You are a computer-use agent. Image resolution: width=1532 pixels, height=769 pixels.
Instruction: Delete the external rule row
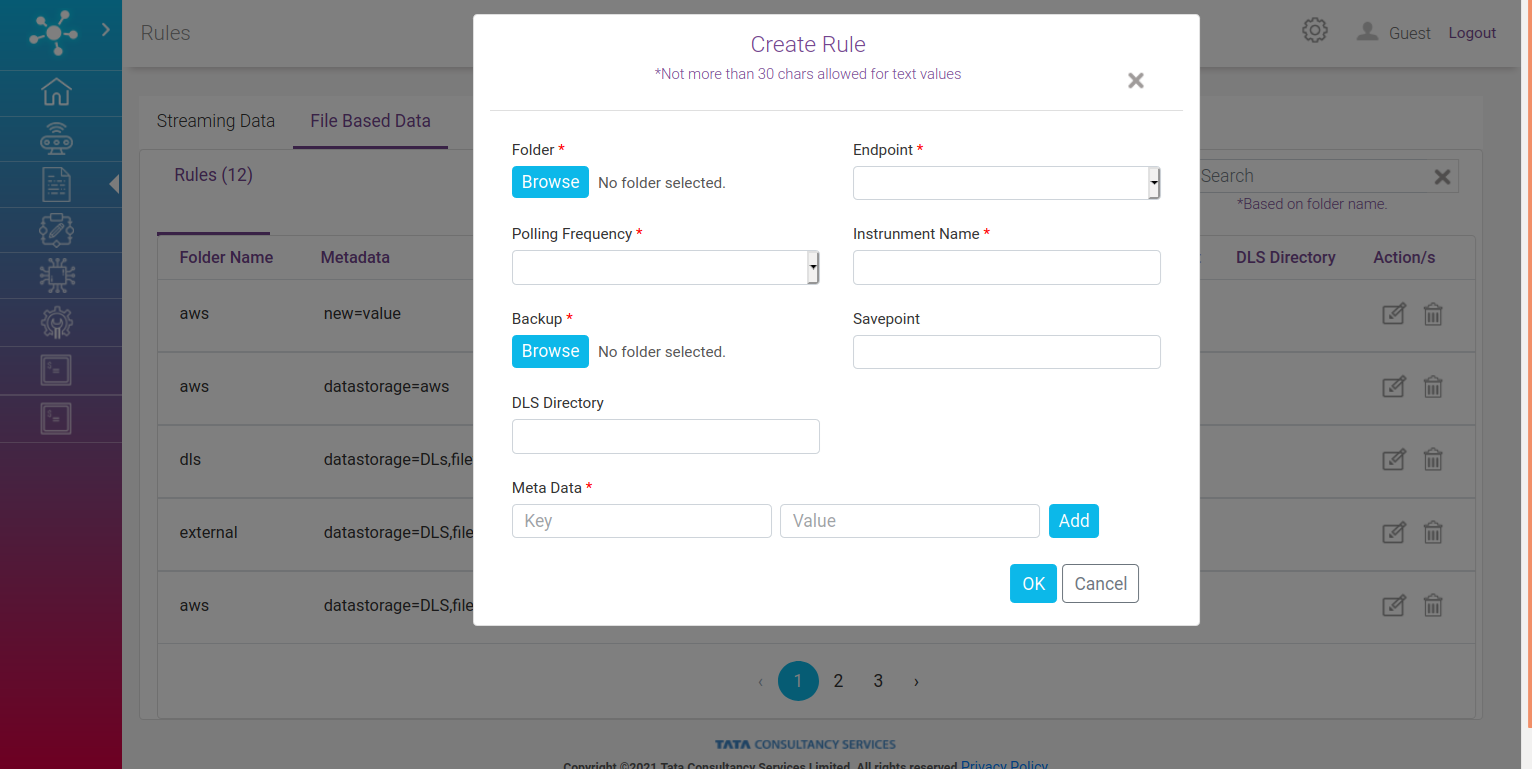[x=1433, y=533]
